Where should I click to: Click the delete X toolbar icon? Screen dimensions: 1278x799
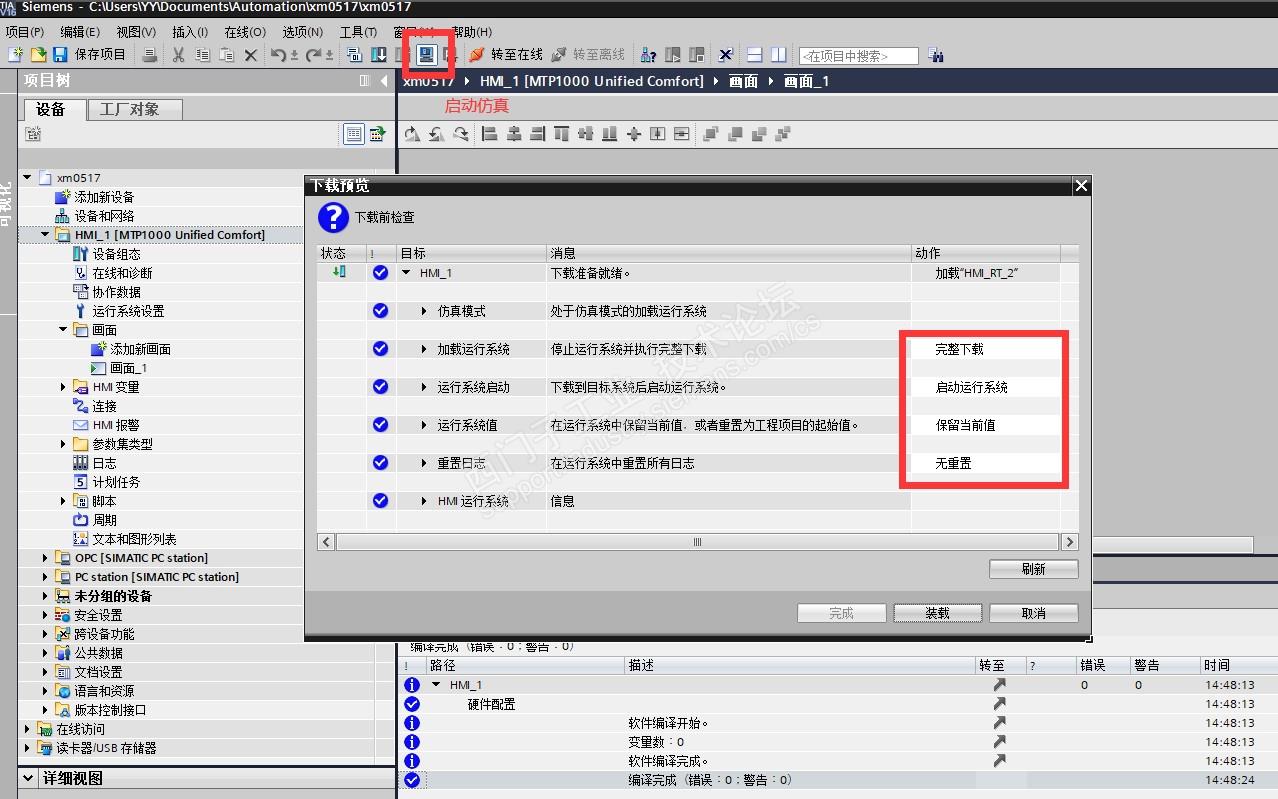(x=251, y=55)
